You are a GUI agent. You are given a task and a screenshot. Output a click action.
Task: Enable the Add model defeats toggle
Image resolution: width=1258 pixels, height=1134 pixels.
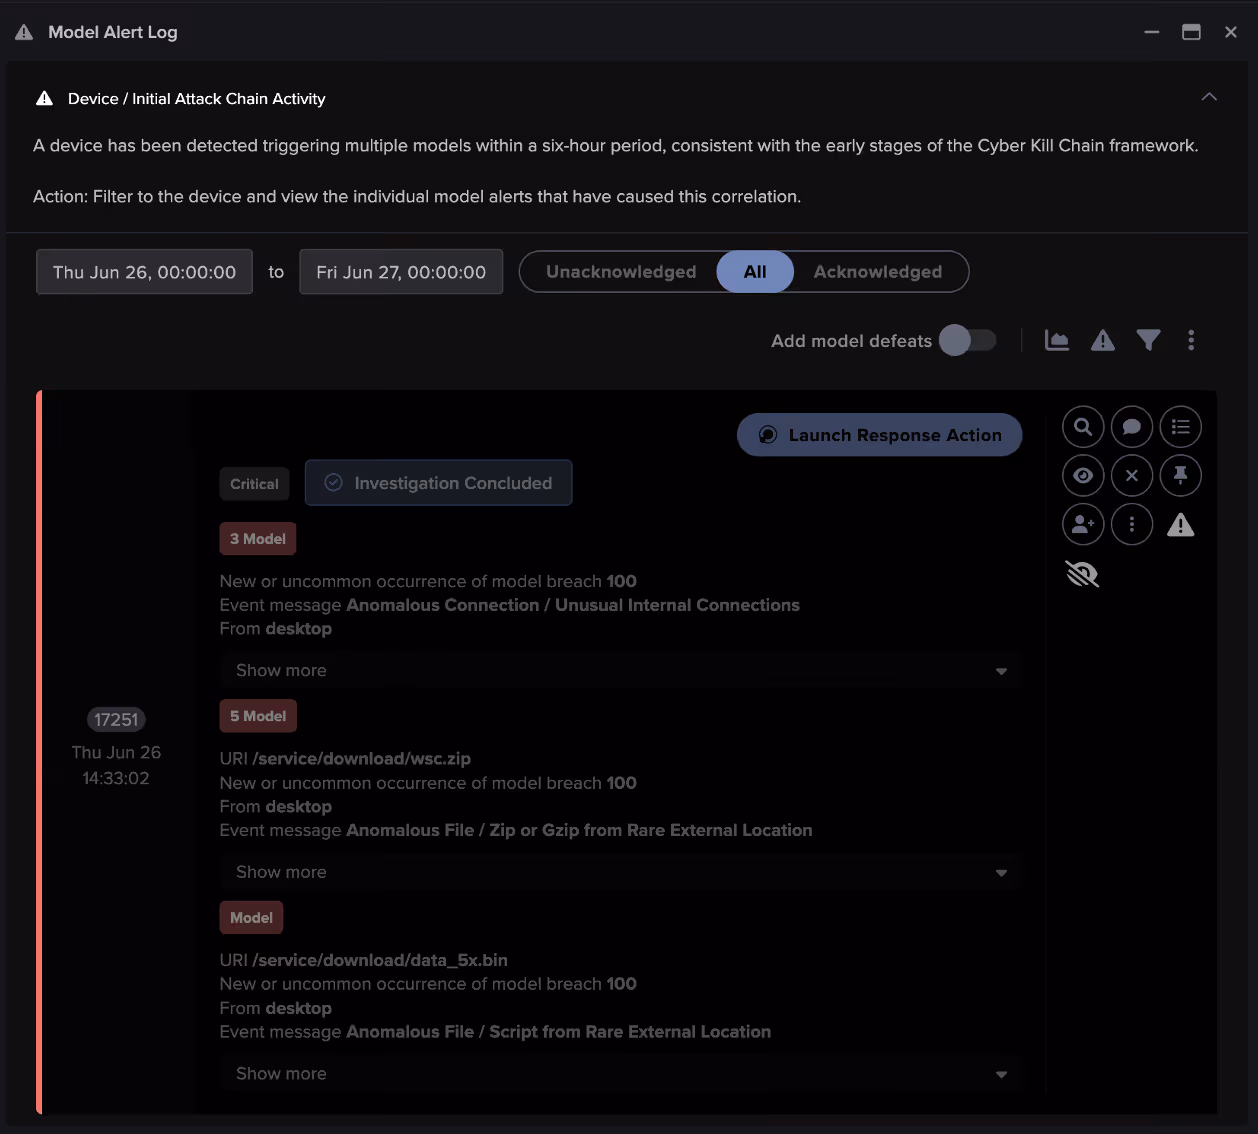click(x=967, y=340)
